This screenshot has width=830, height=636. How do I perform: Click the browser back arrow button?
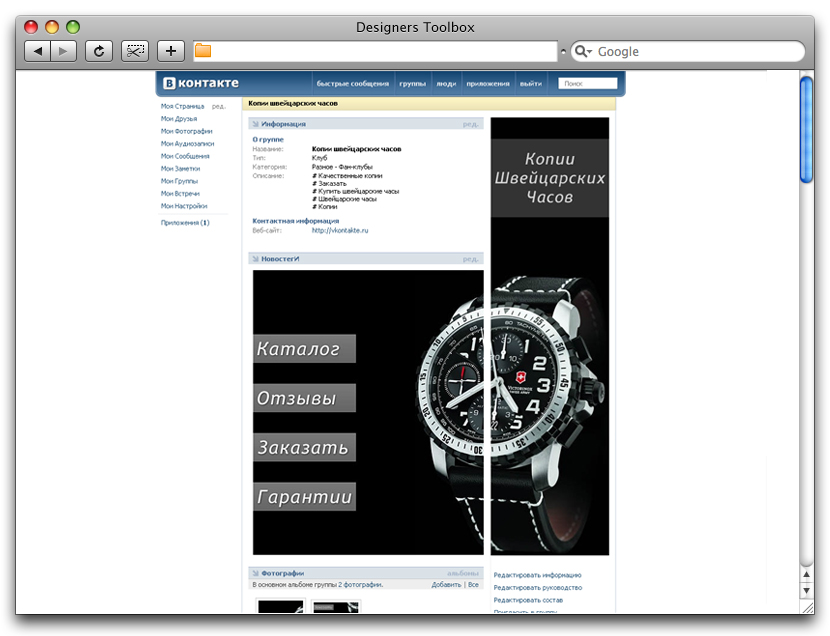(x=37, y=51)
